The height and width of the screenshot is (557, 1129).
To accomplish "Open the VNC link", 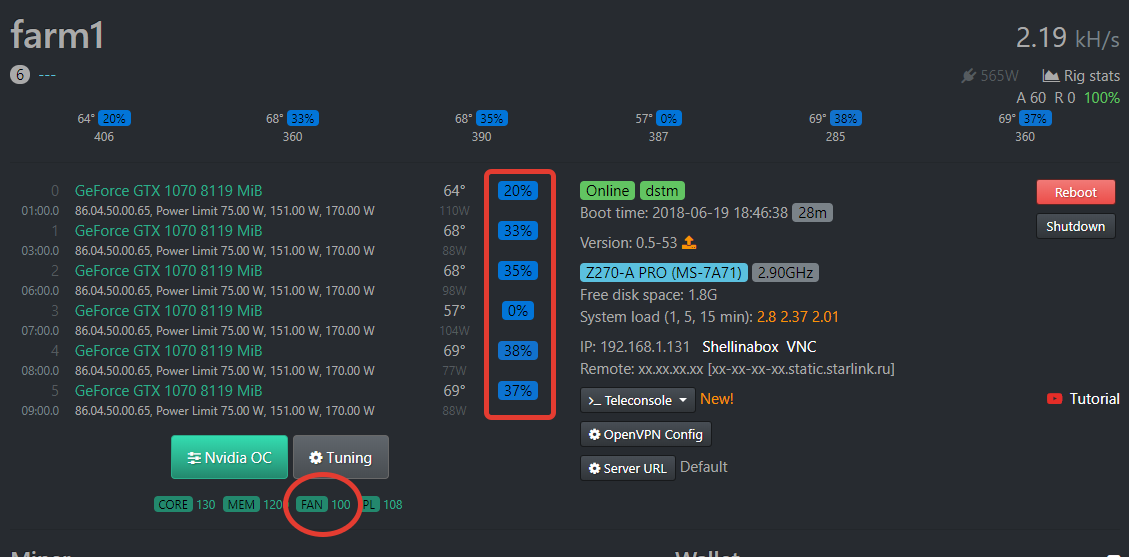I will pyautogui.click(x=801, y=346).
